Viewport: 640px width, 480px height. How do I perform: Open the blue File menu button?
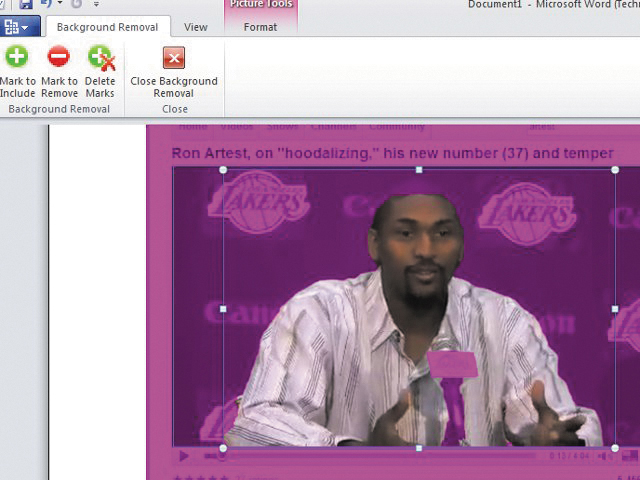point(20,27)
